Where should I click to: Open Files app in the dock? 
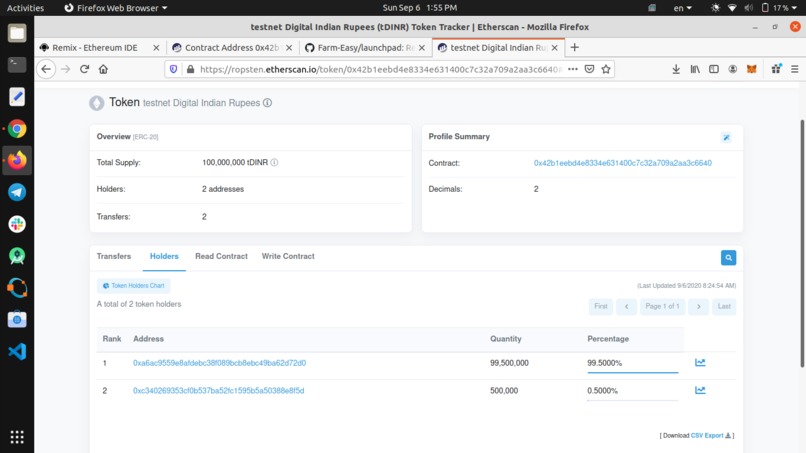pyautogui.click(x=17, y=33)
